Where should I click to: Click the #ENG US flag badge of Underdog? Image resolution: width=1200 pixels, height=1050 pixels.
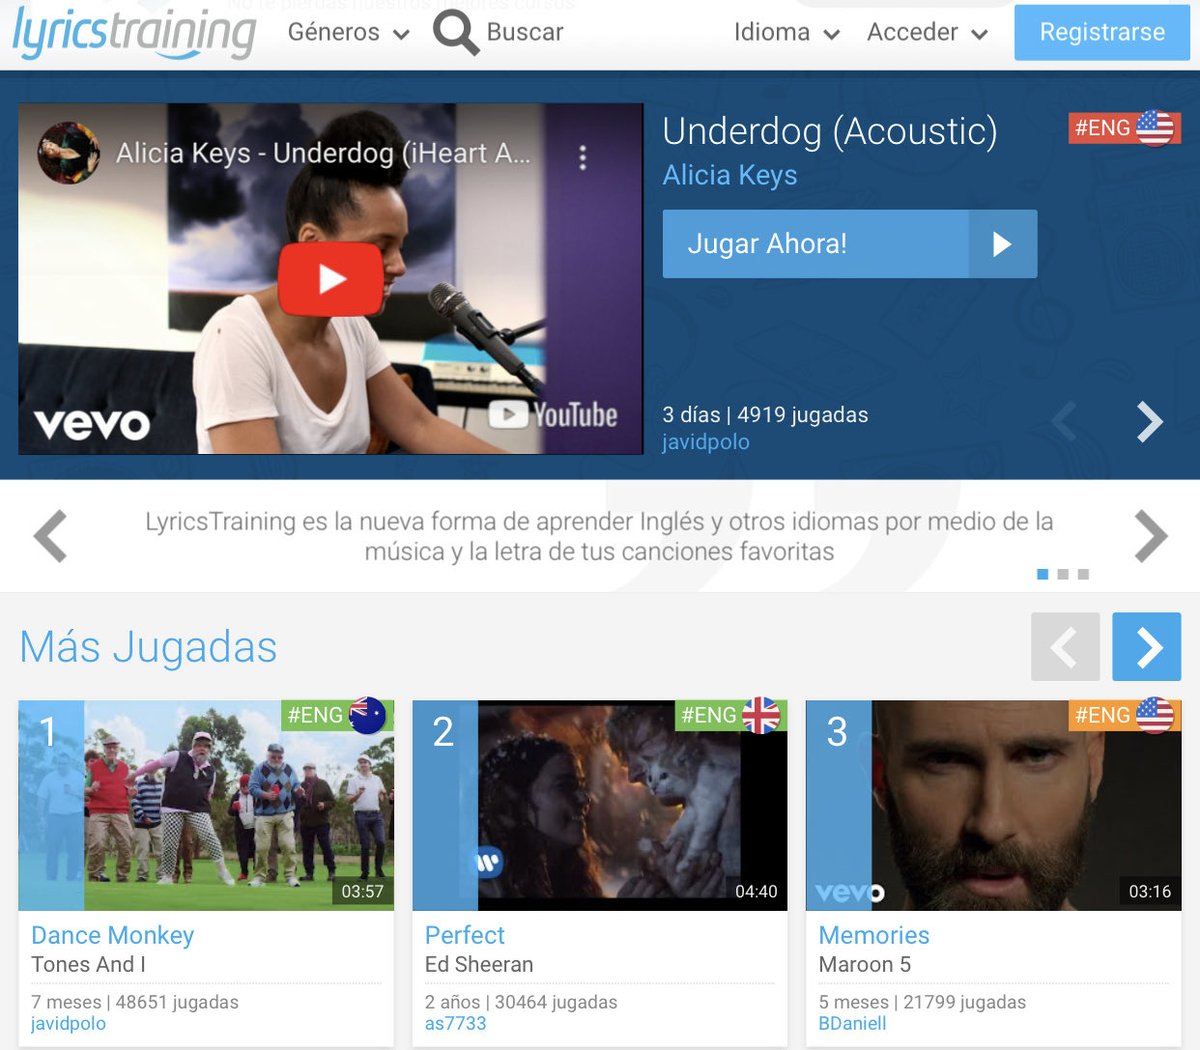[1124, 128]
